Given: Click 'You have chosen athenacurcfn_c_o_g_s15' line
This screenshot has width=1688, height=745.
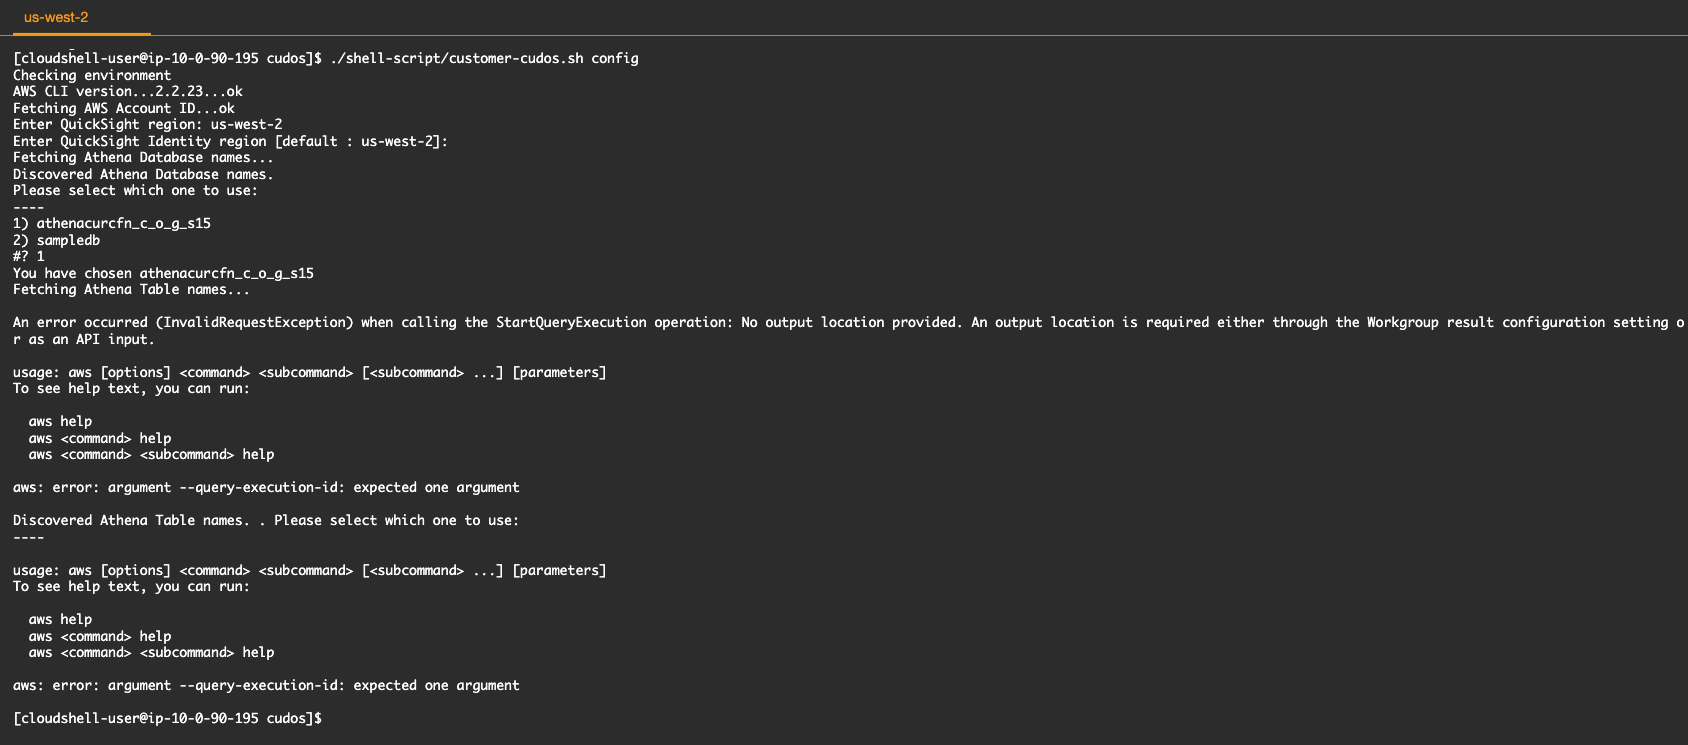Looking at the screenshot, I should (163, 273).
